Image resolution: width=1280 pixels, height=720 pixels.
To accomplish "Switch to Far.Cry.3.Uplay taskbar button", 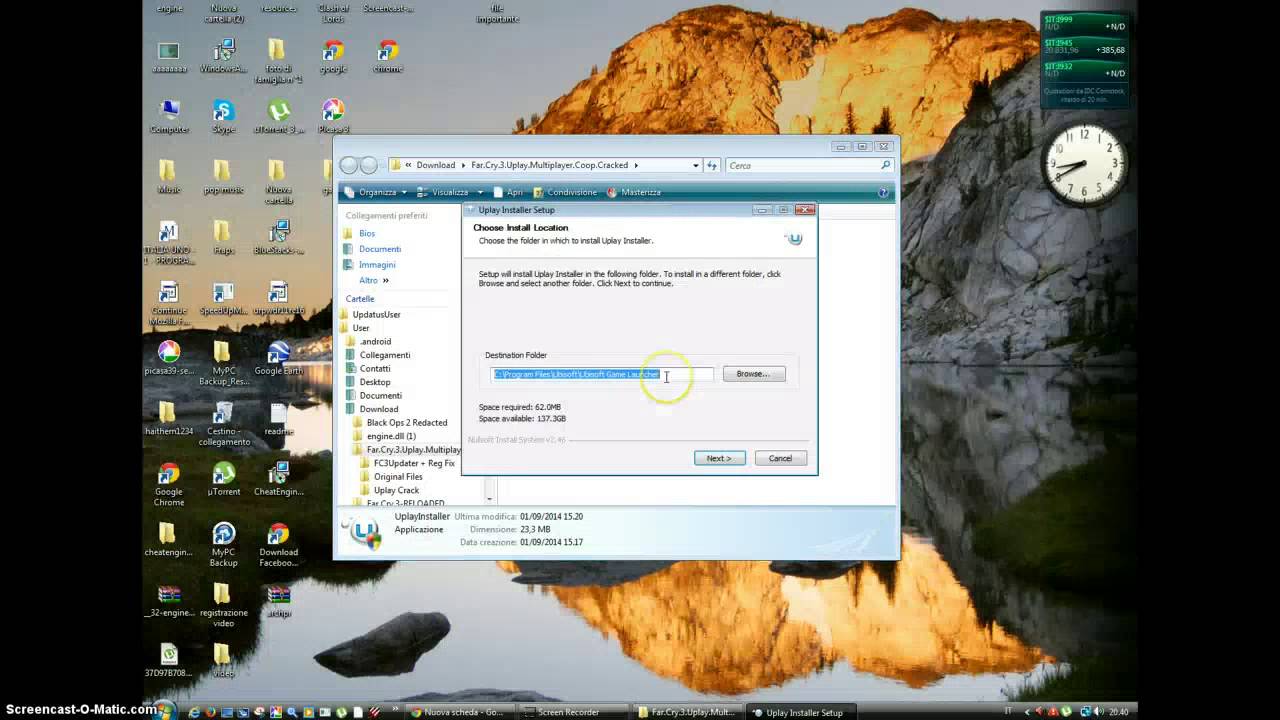I will [690, 712].
